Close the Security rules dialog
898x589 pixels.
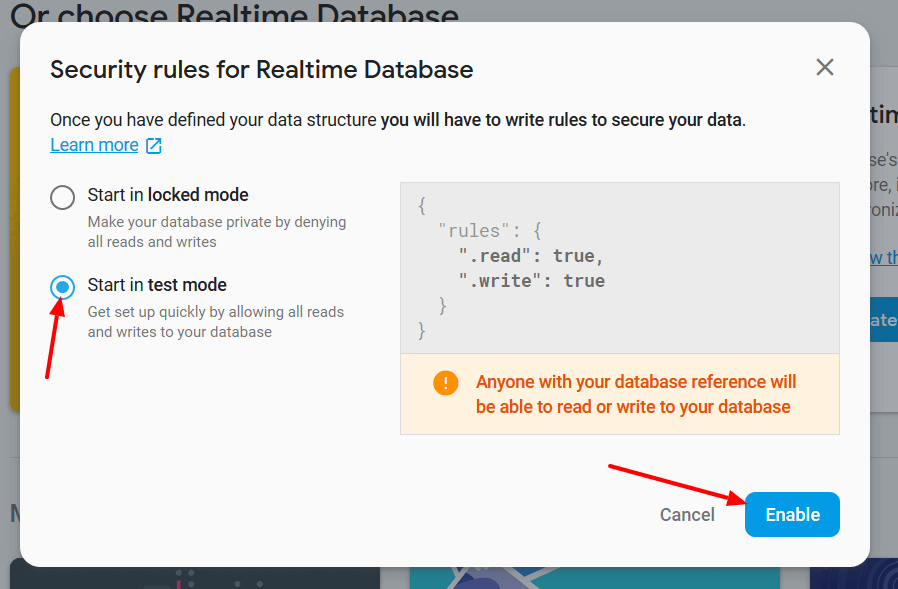[x=825, y=68]
